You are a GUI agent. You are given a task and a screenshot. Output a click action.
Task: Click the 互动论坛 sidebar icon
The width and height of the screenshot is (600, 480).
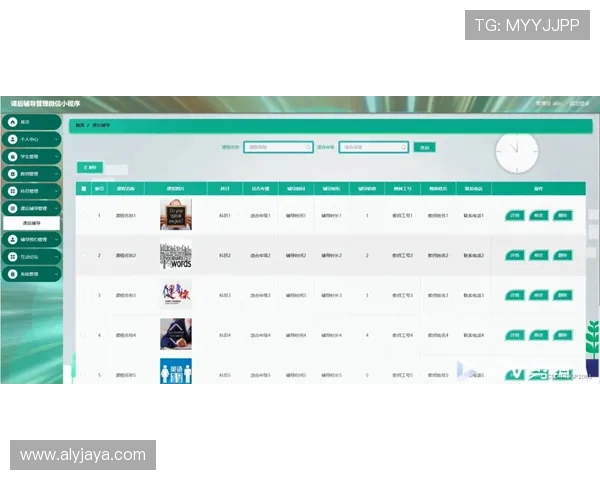(x=13, y=257)
